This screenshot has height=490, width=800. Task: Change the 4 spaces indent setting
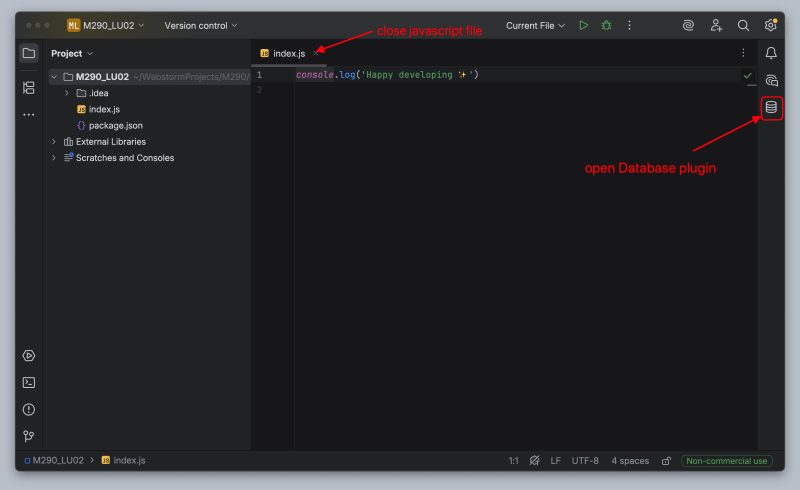click(x=630, y=461)
